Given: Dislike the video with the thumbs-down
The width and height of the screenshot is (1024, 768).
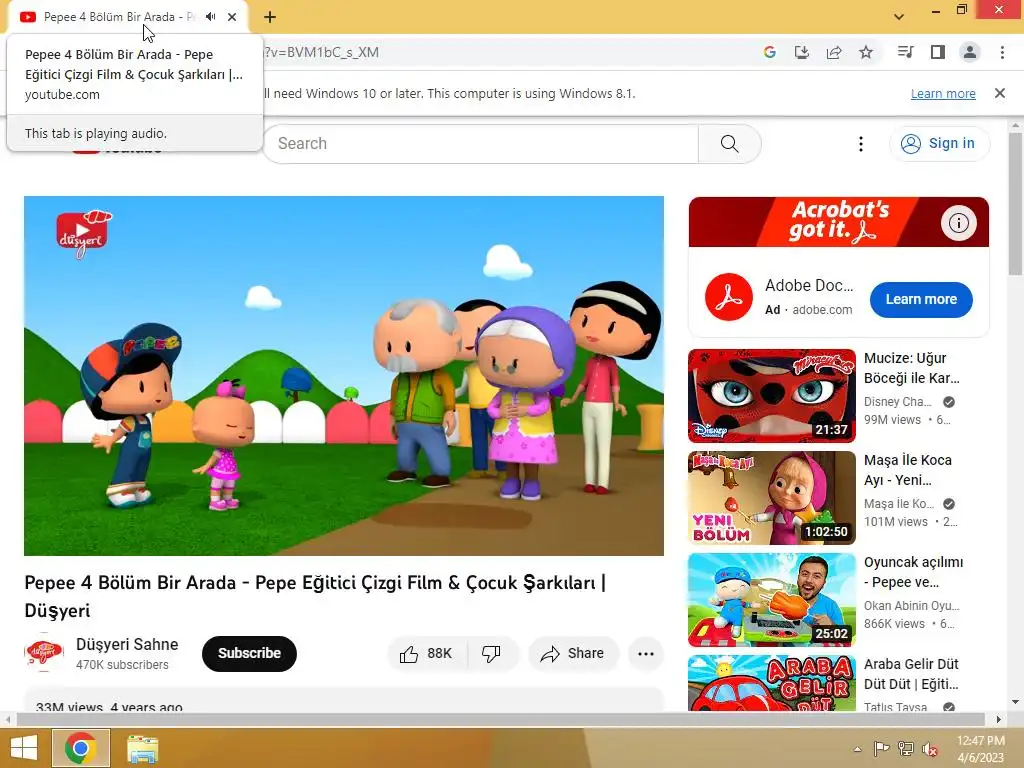Looking at the screenshot, I should click(491, 654).
